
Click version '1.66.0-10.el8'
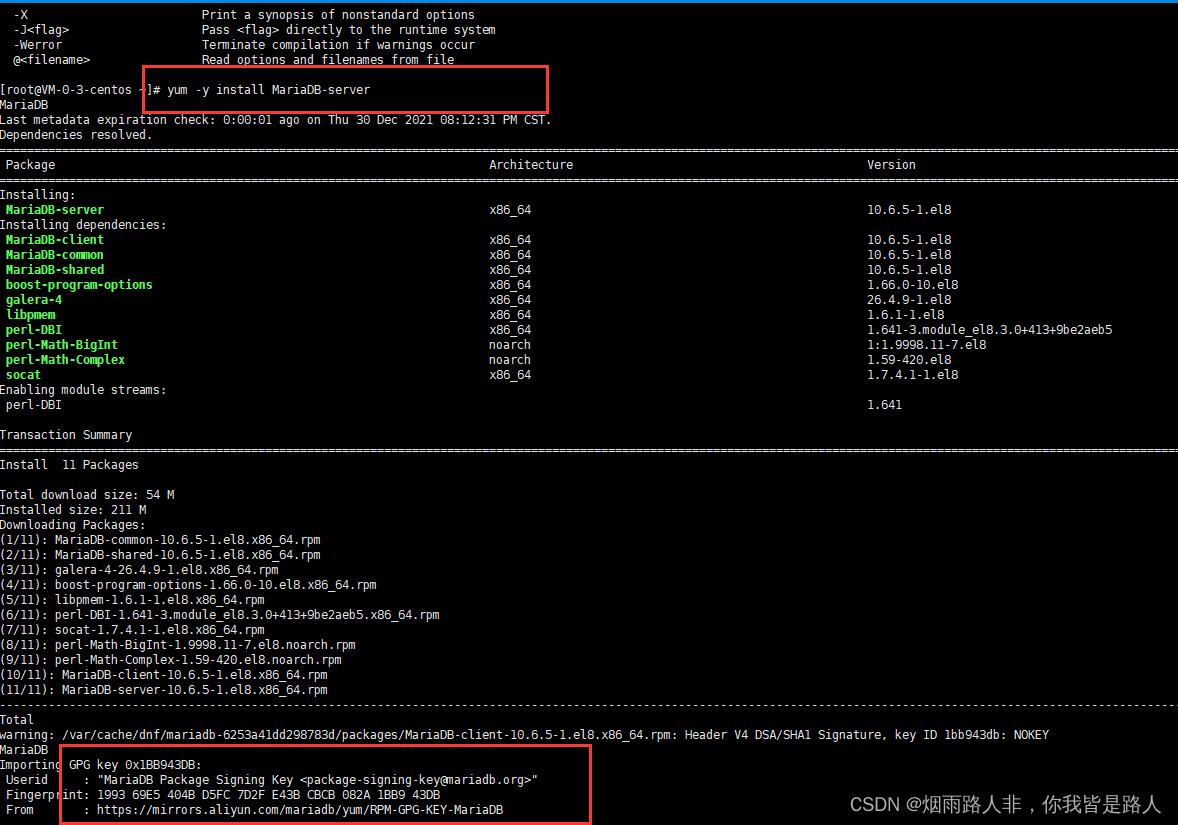(913, 285)
